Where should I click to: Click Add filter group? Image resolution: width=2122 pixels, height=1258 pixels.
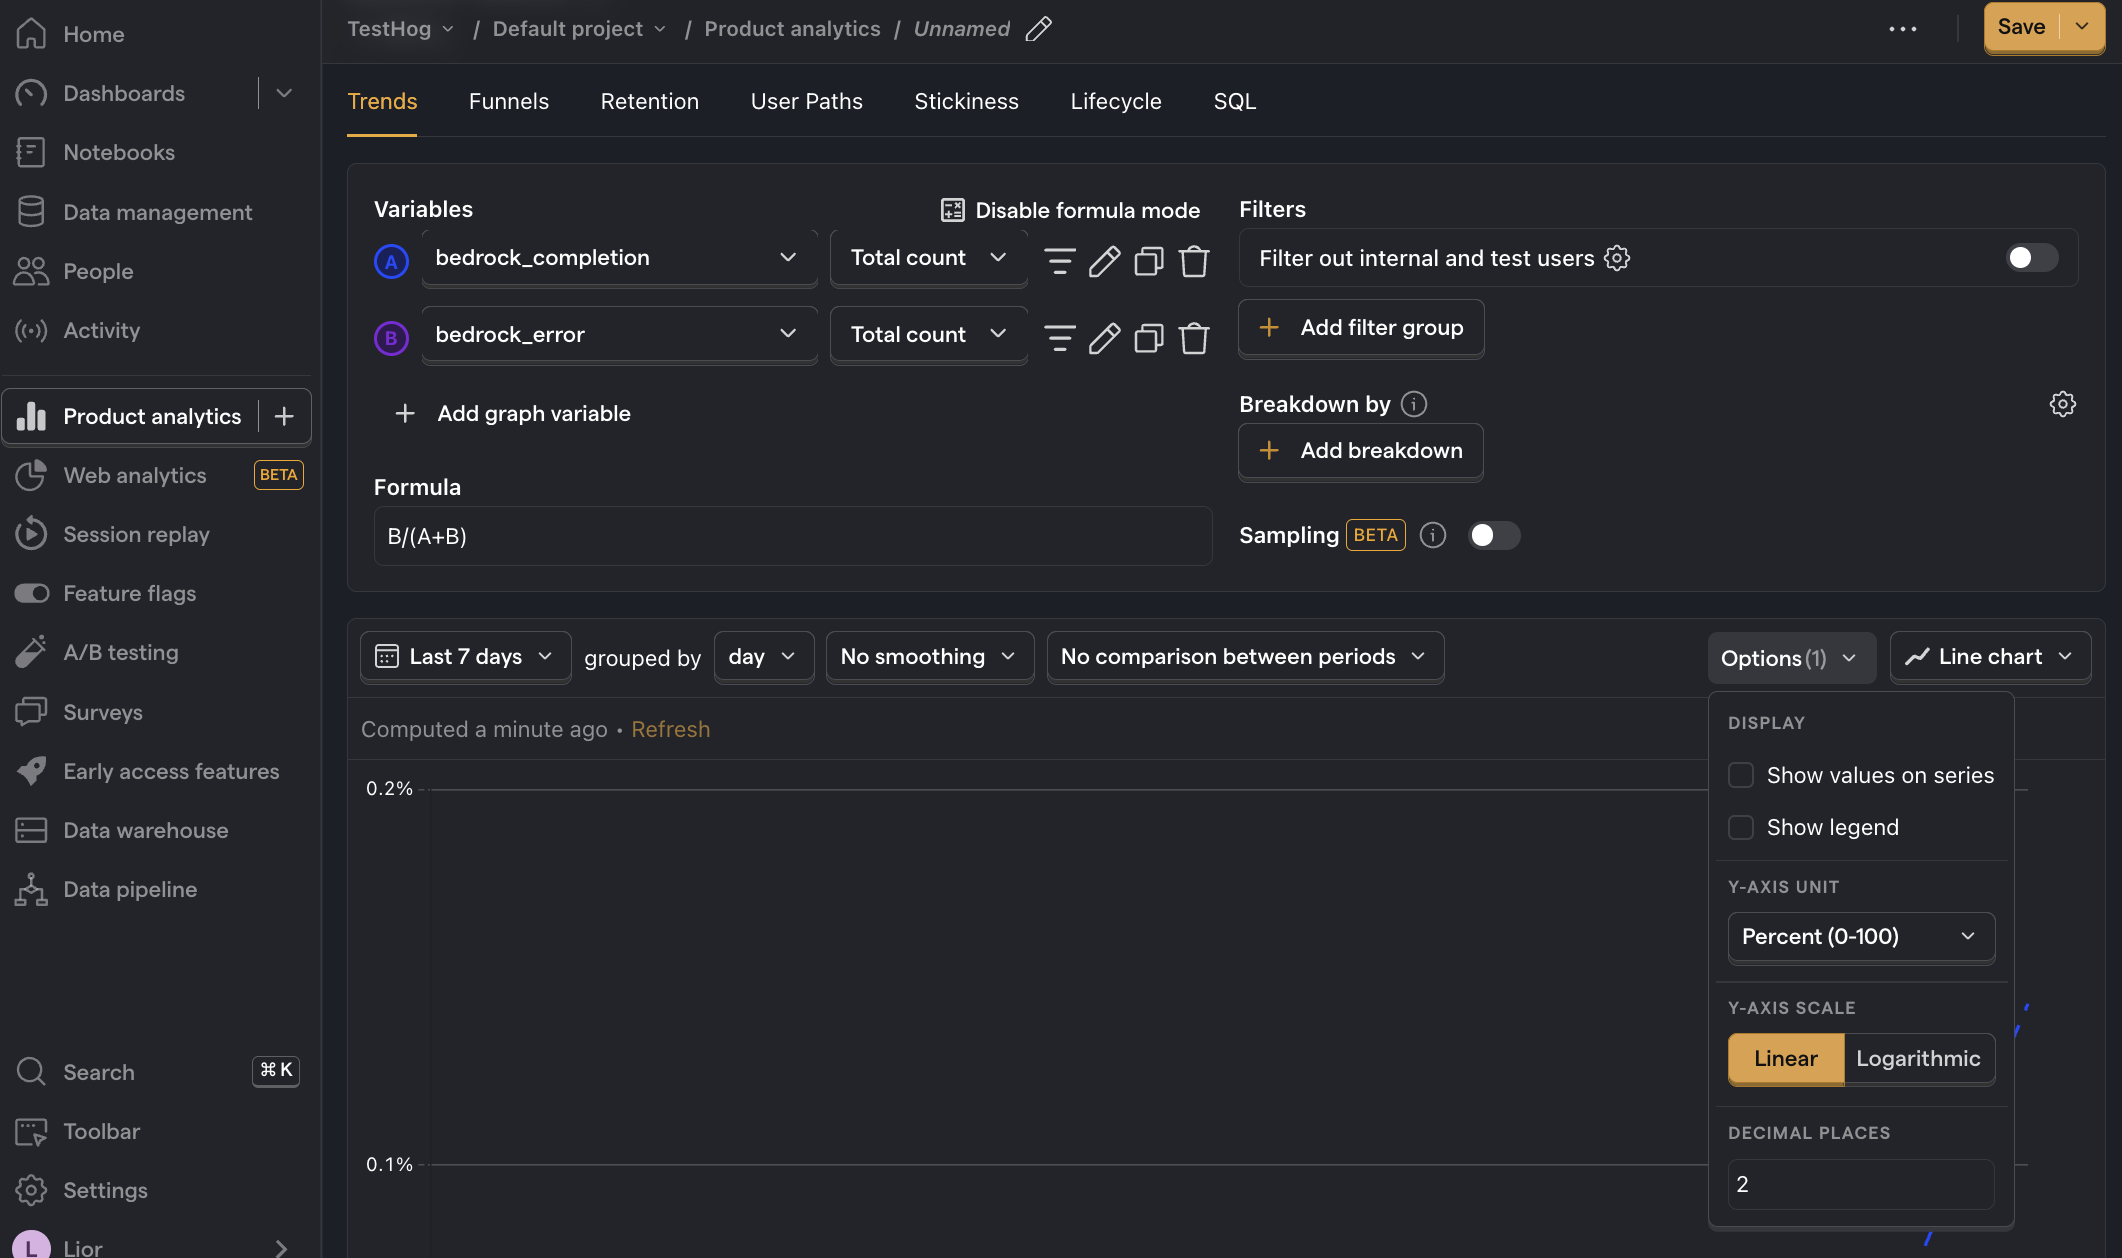pyautogui.click(x=1361, y=328)
